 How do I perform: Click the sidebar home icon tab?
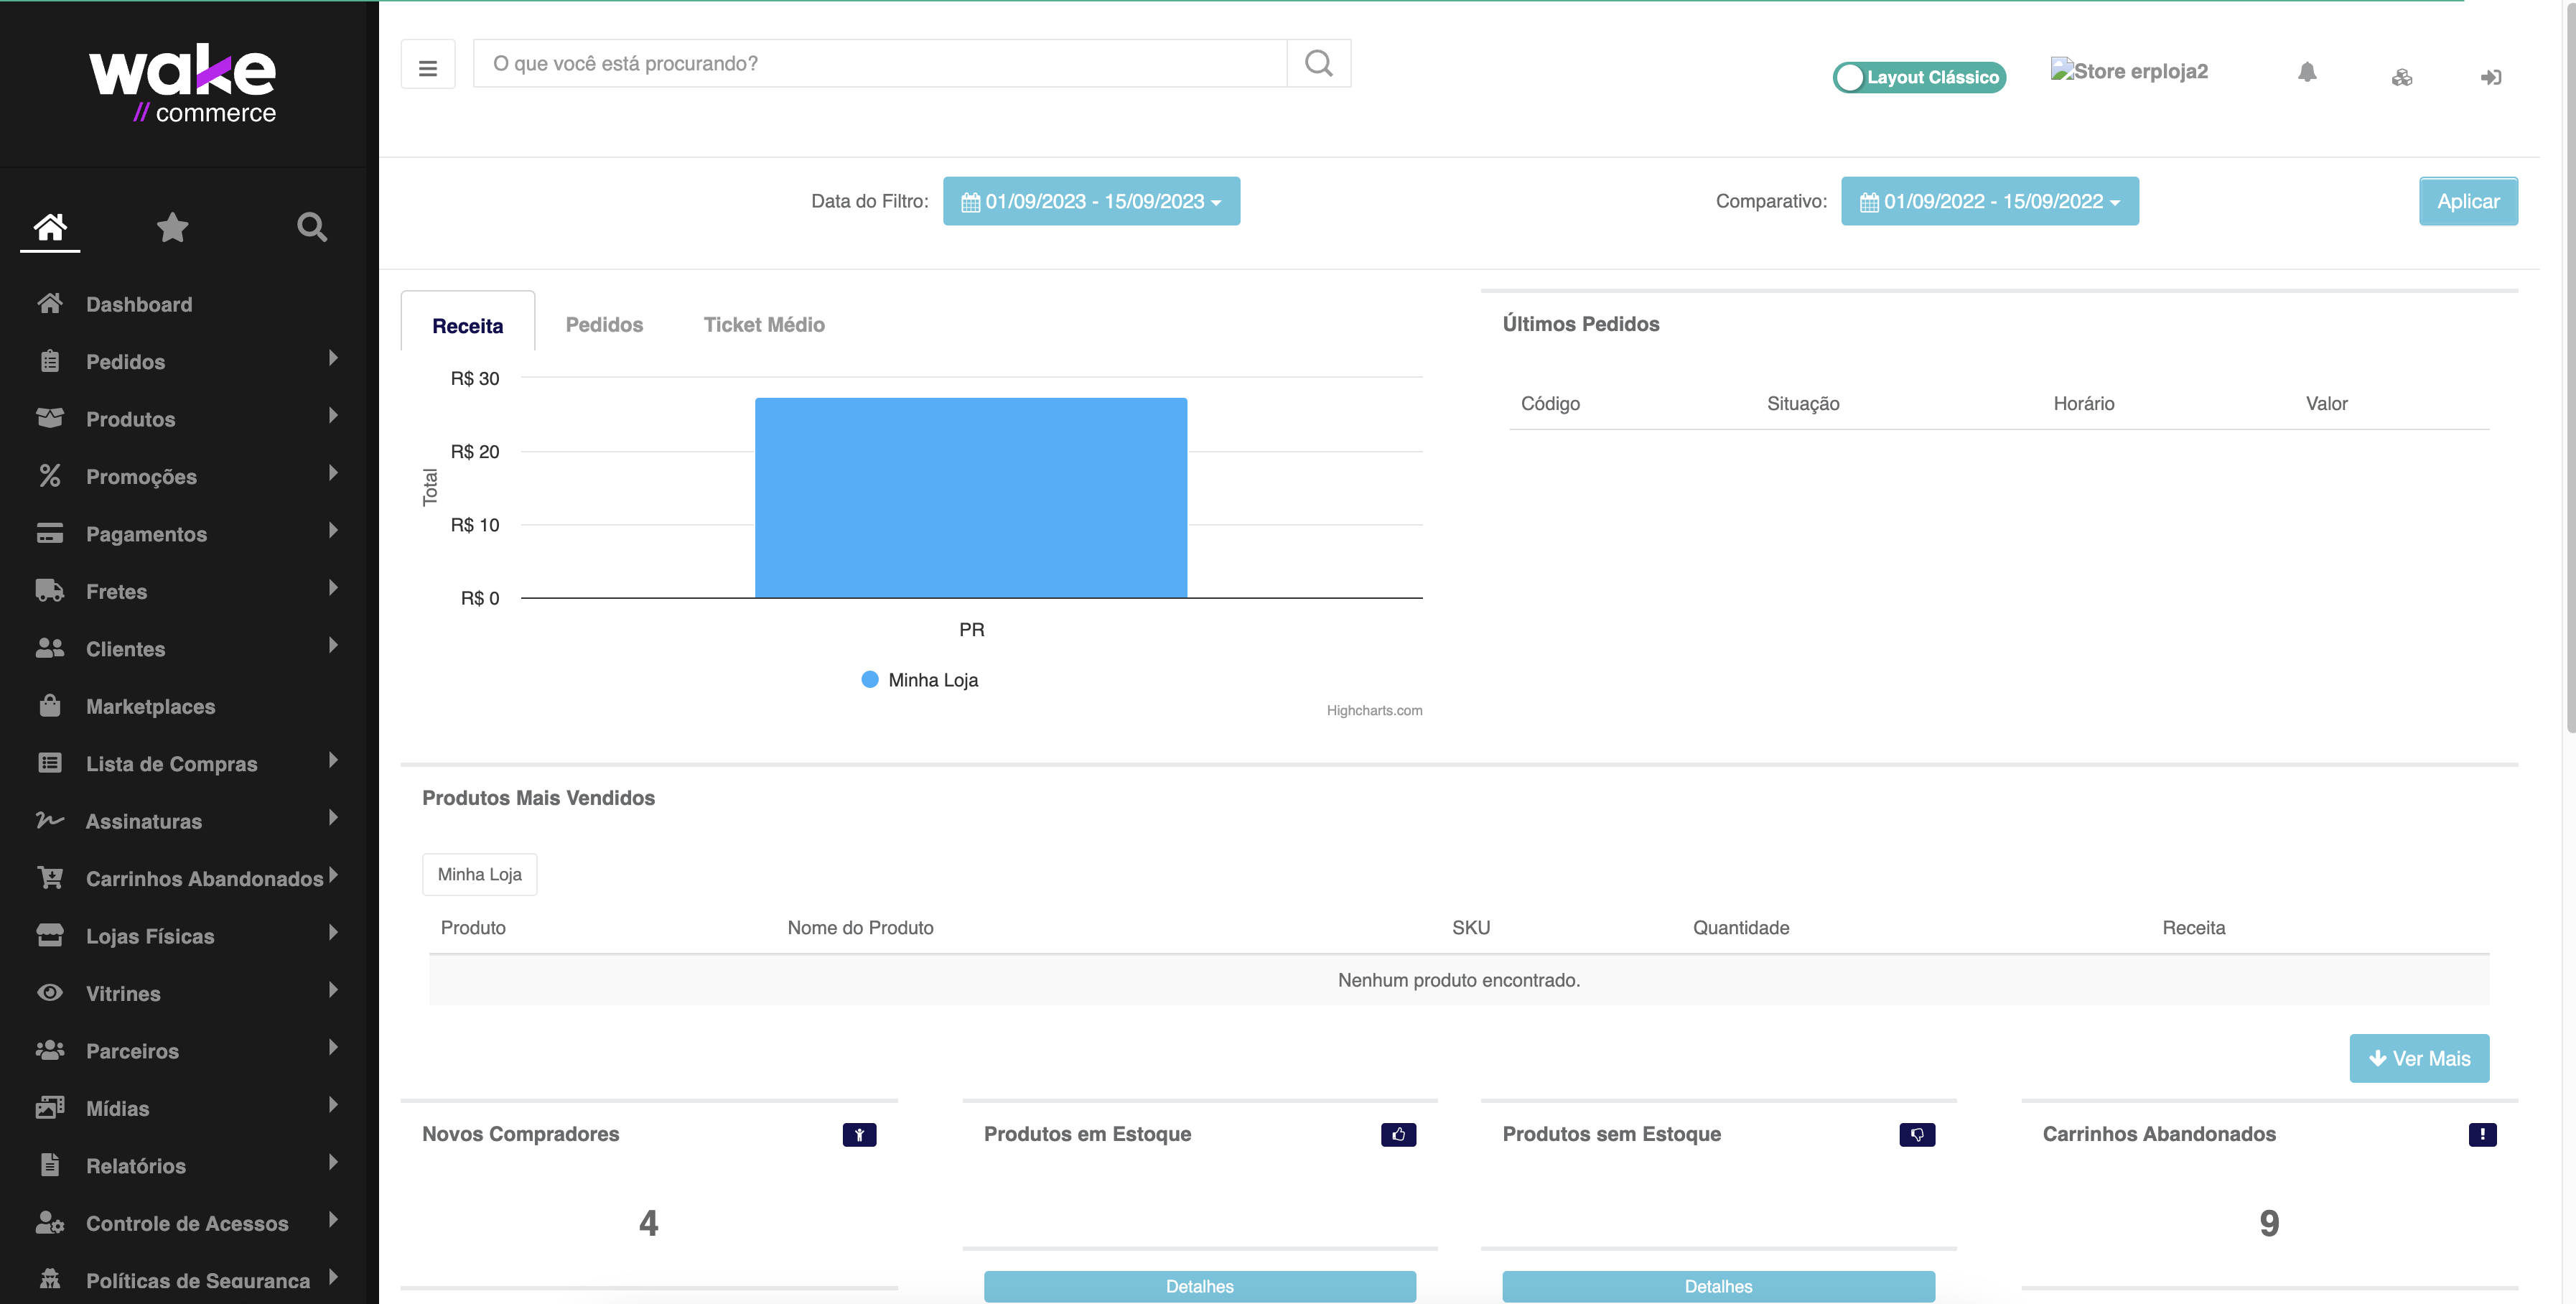[50, 227]
